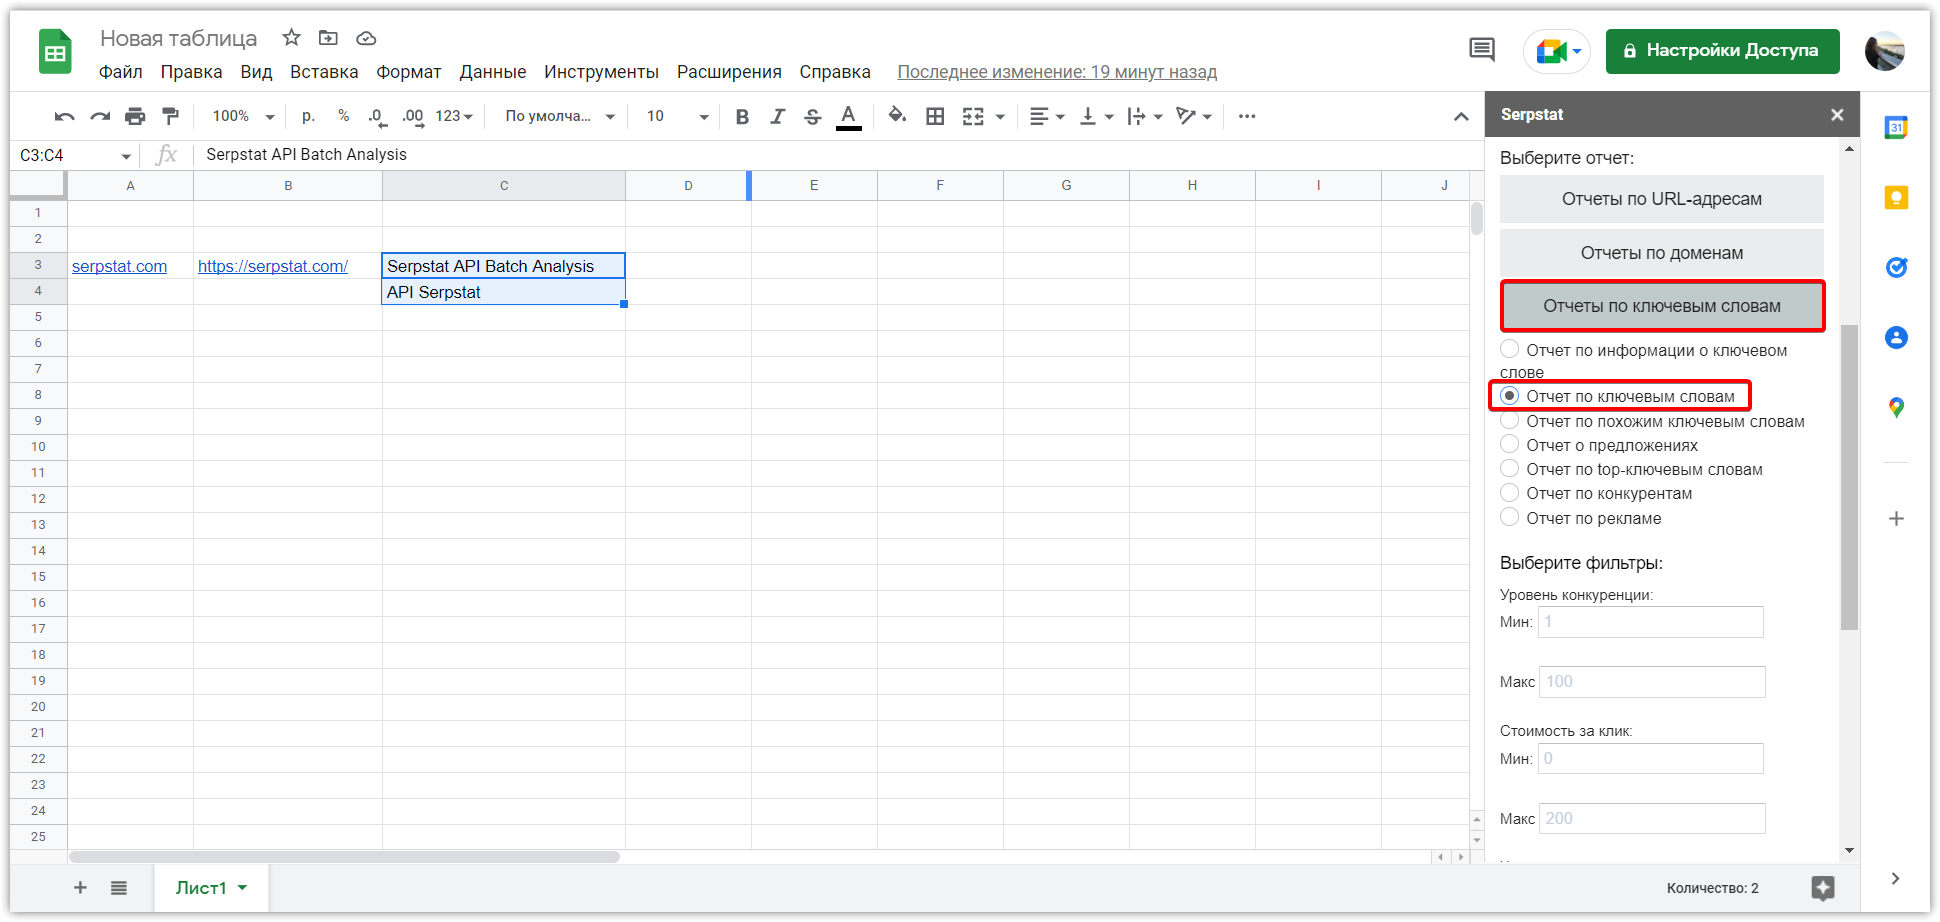Screen dimensions: 1940x922
Task: Open the text rotation menu
Action: click(1194, 117)
